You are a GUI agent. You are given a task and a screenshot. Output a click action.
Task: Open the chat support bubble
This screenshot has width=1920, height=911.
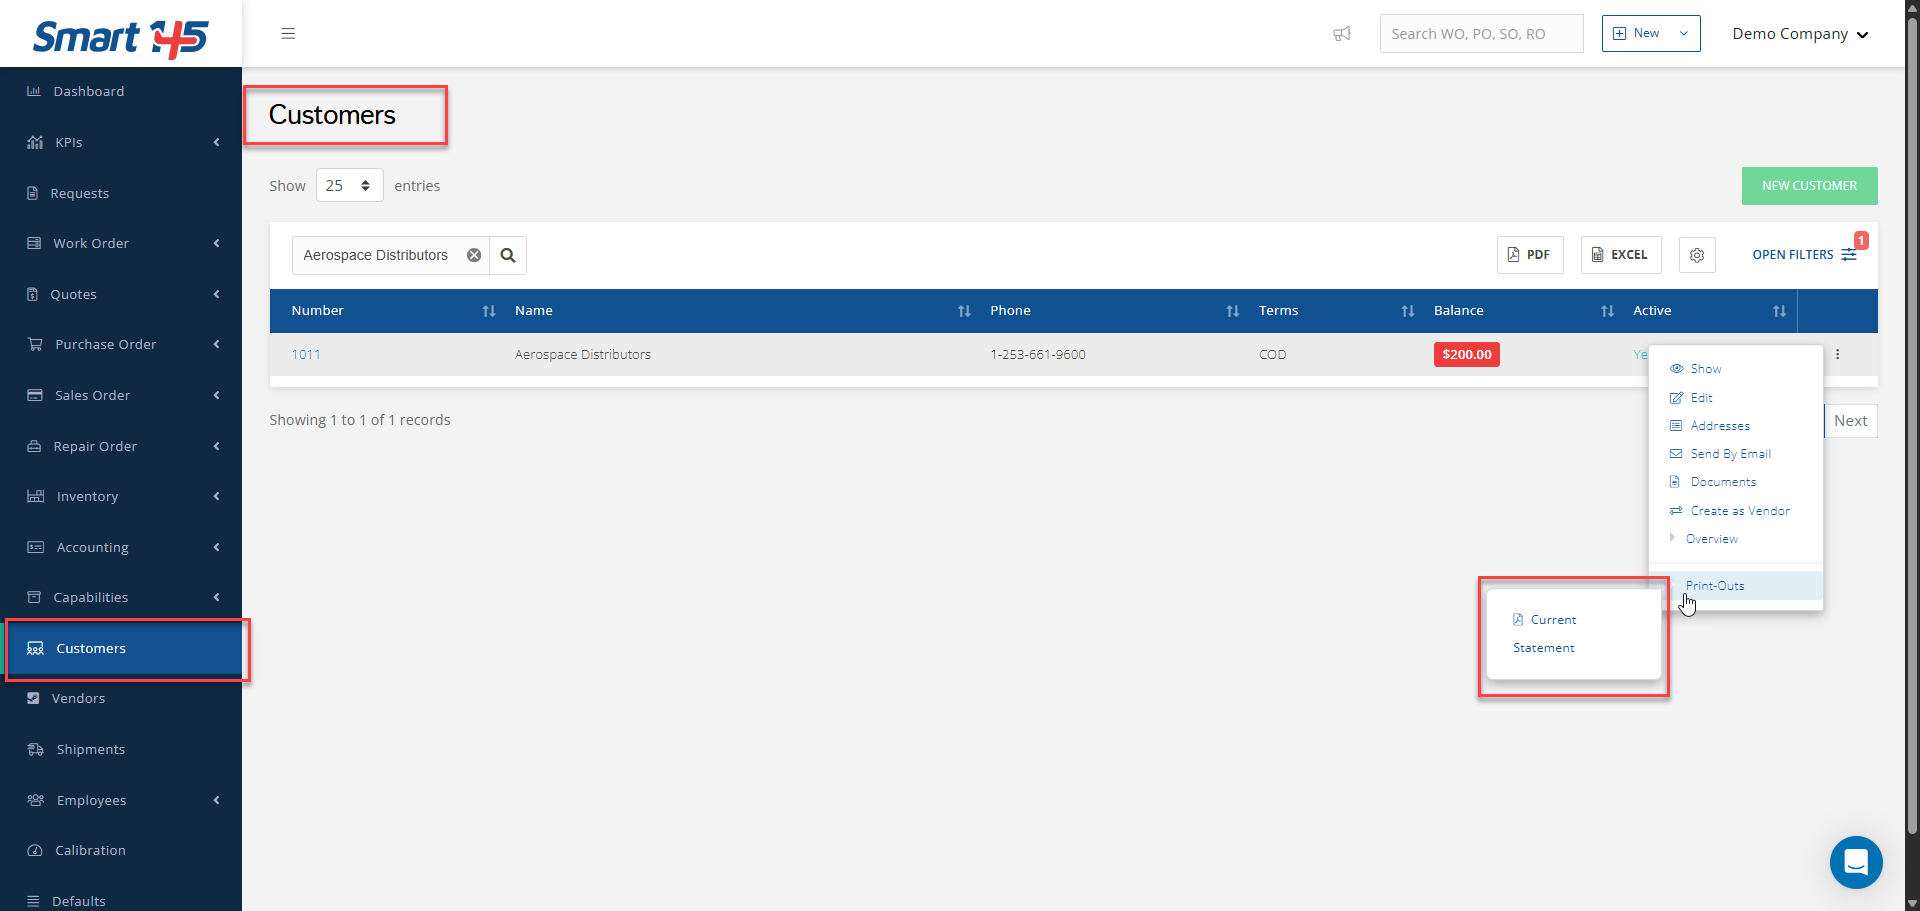(1856, 862)
